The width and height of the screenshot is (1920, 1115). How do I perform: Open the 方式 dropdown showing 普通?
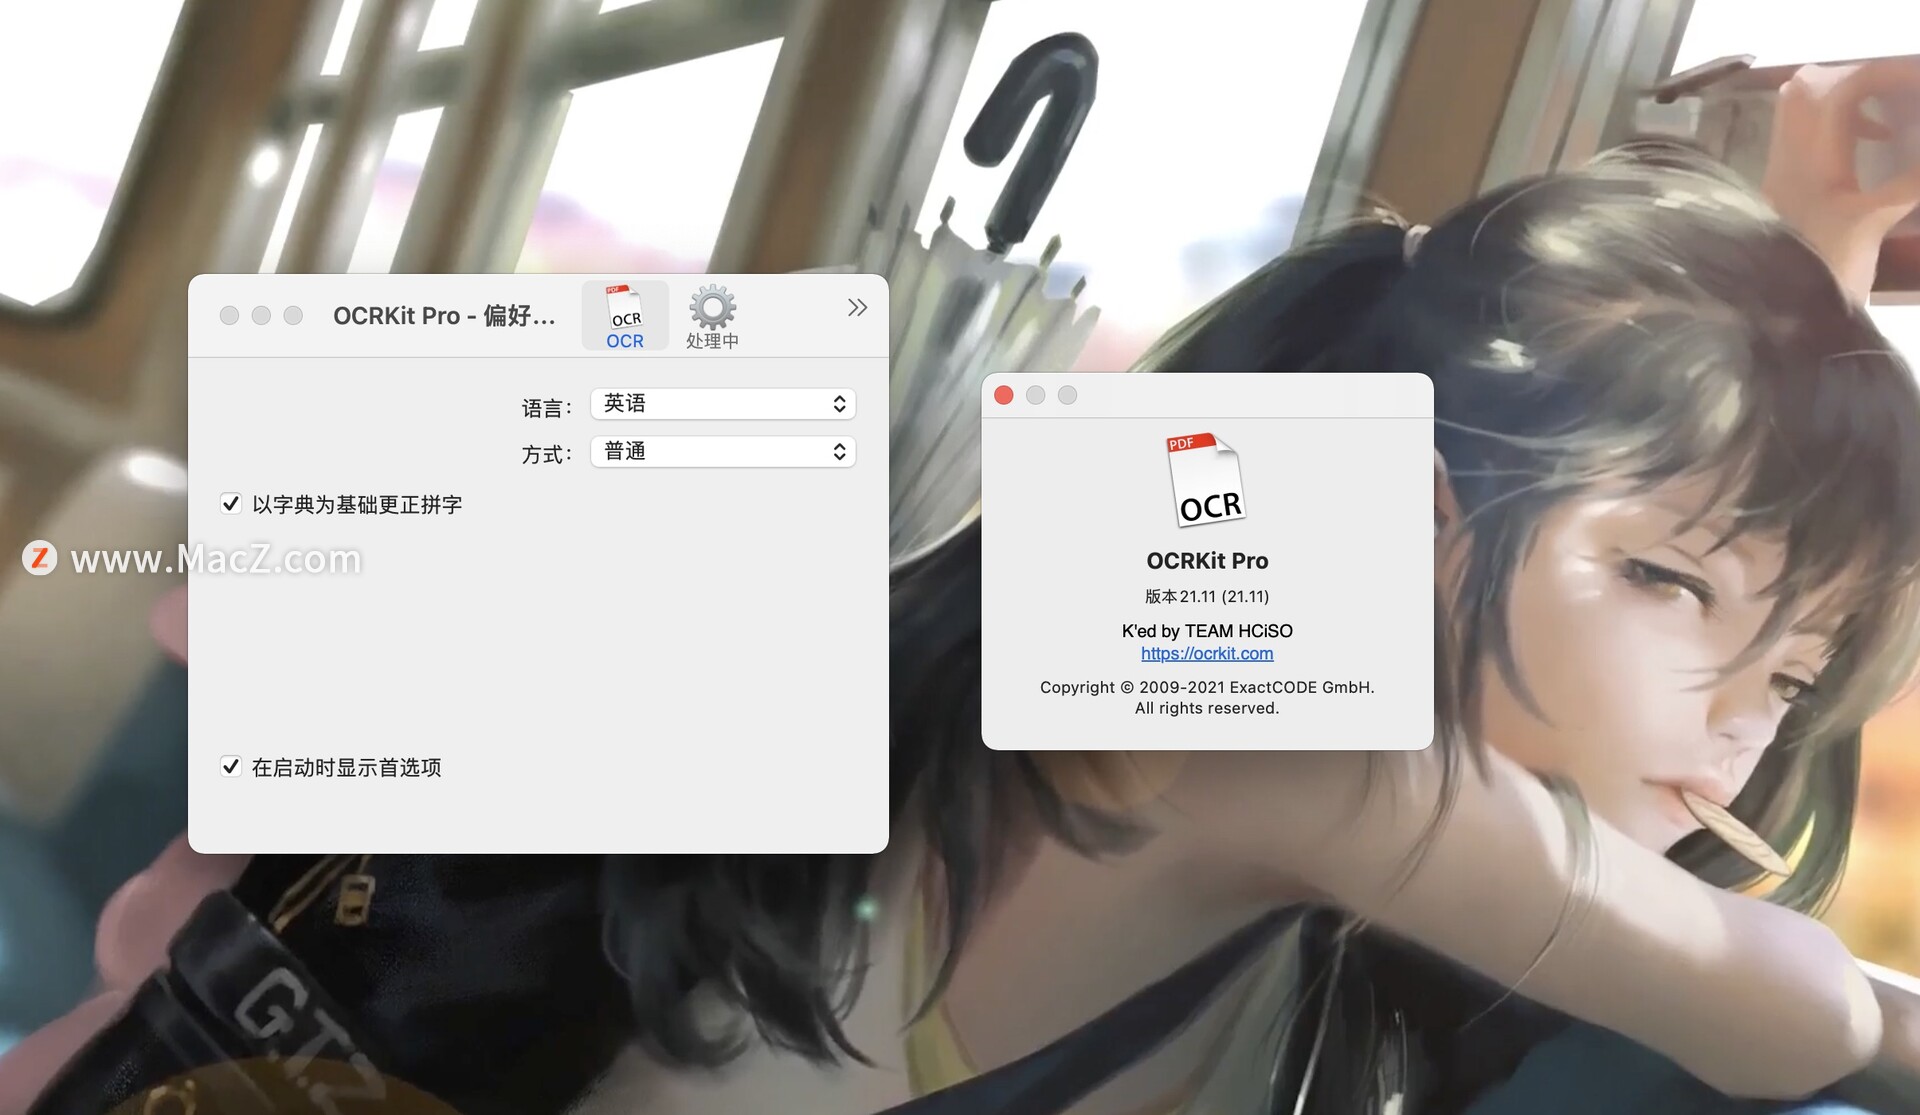723,451
